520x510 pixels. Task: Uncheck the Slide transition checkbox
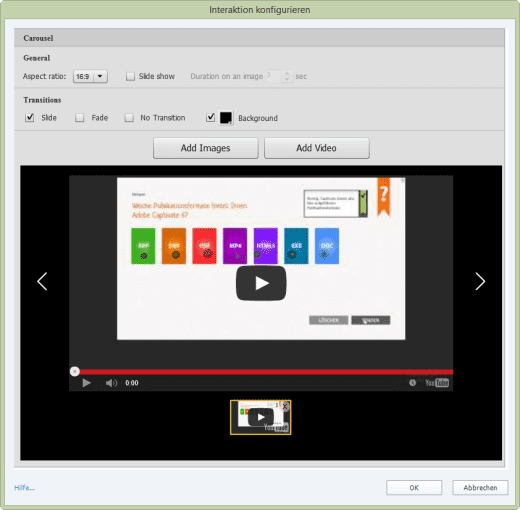[x=30, y=118]
